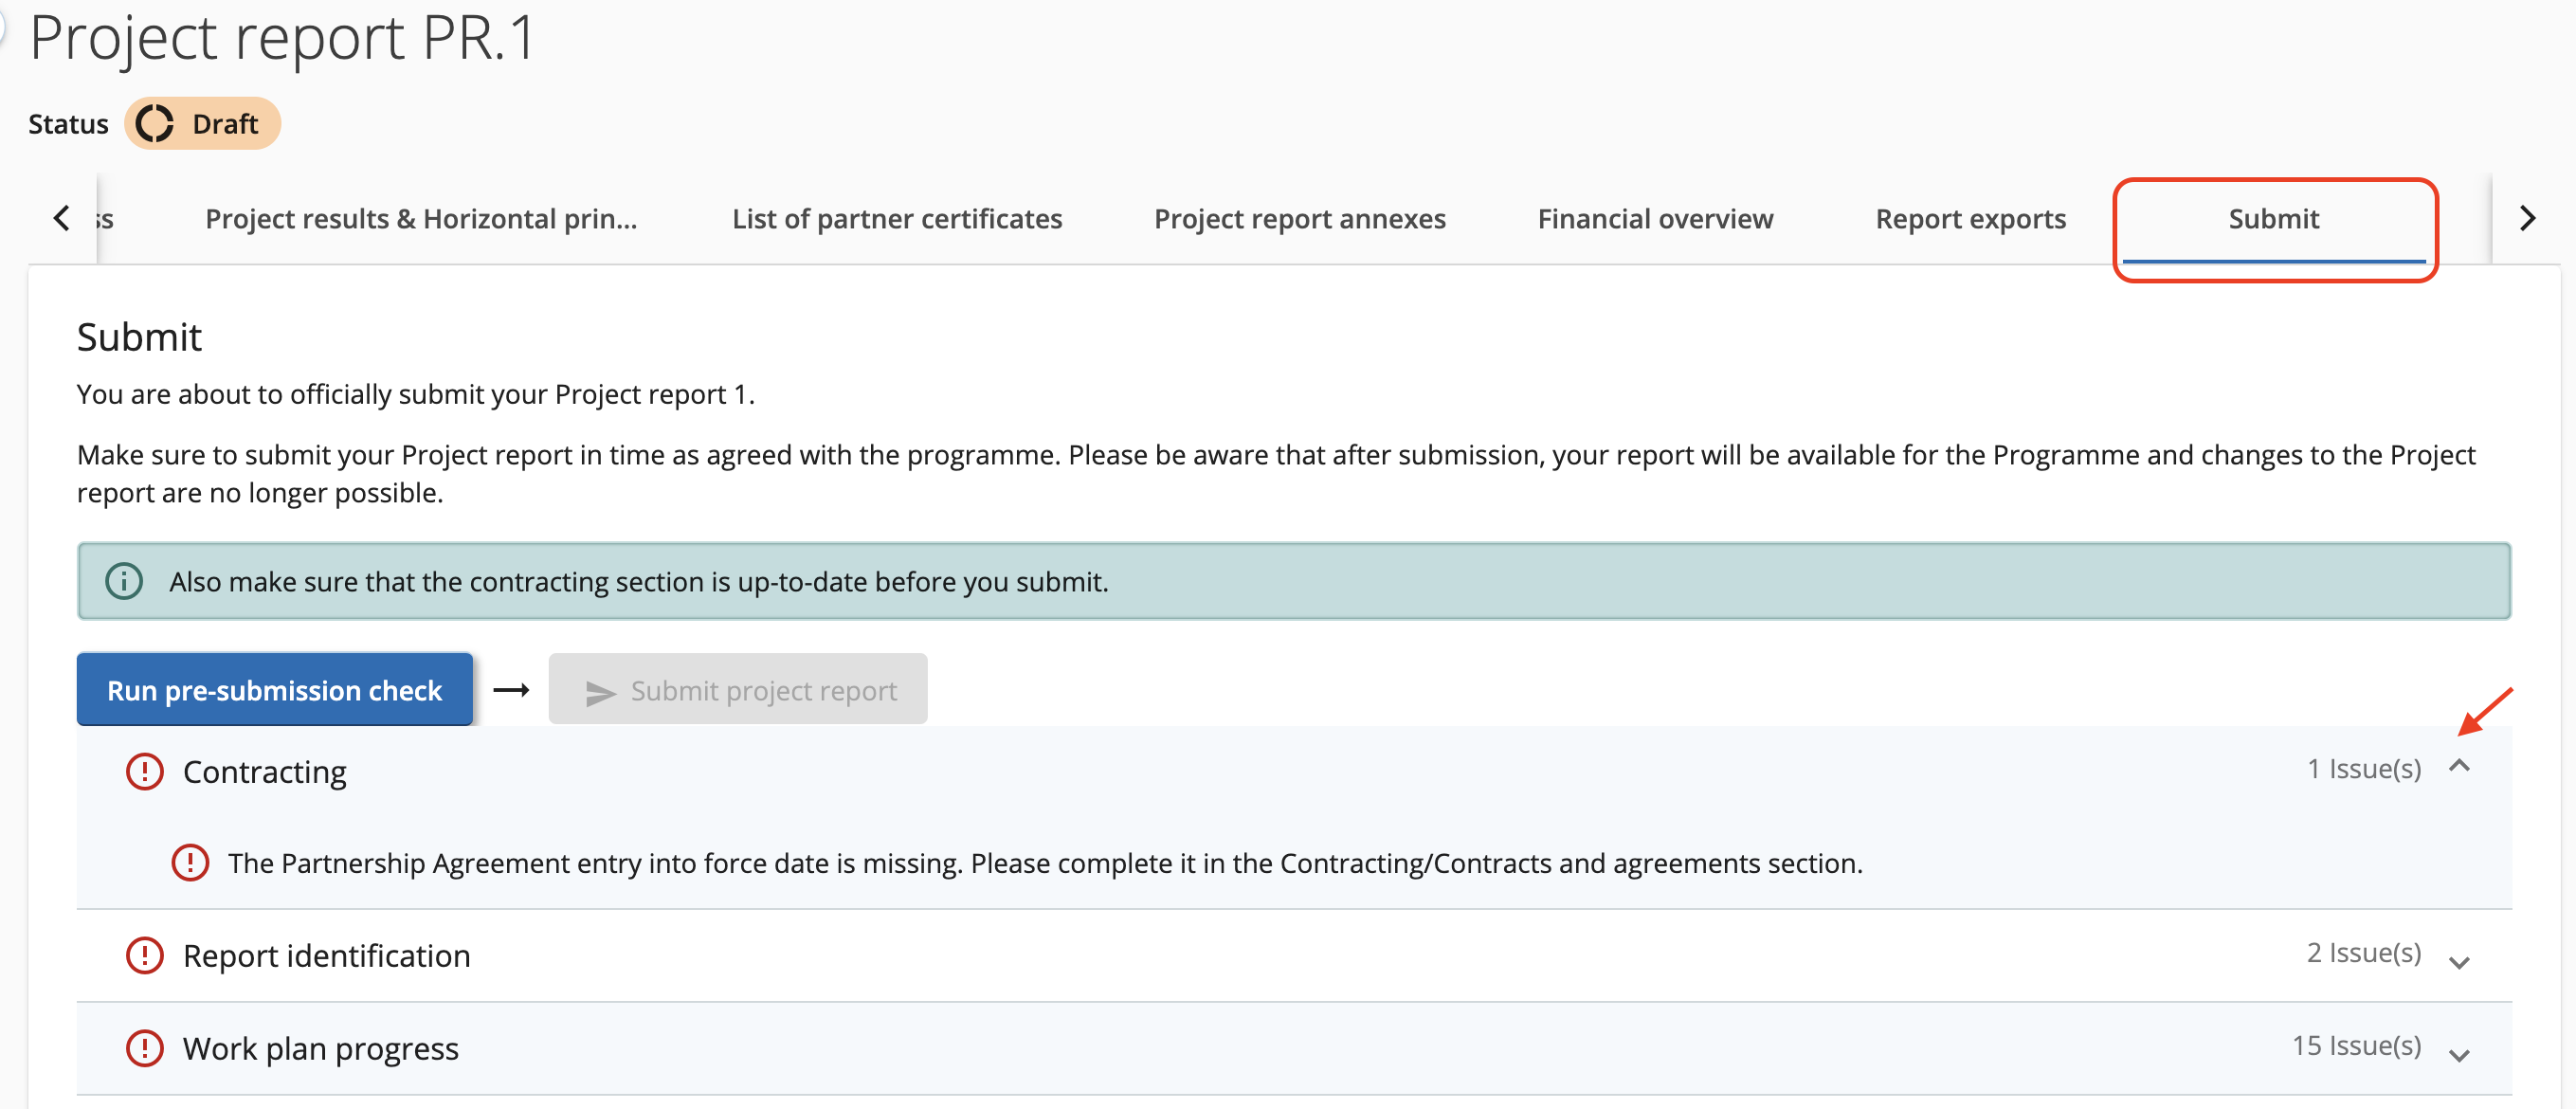This screenshot has width=2576, height=1109.
Task: Click Partnership Agreement issue warning icon
Action: 190,862
